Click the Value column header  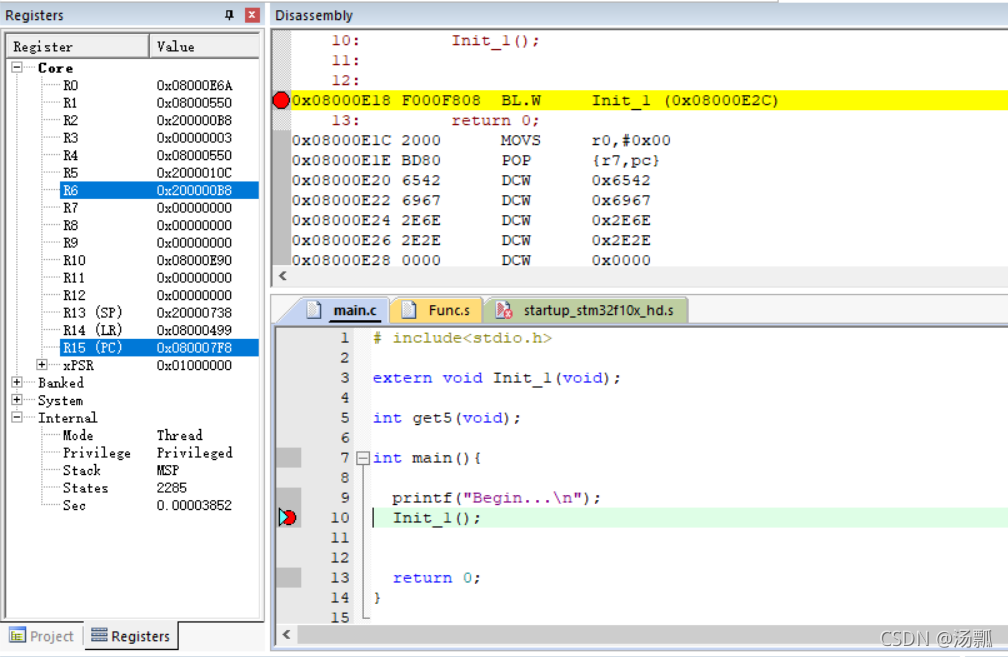click(204, 46)
